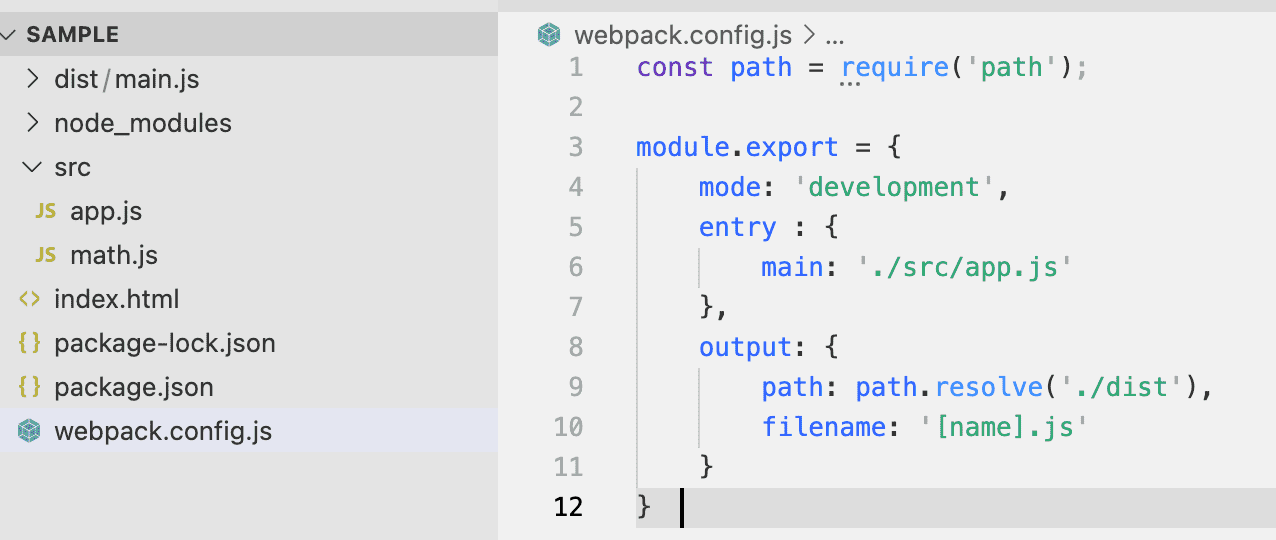This screenshot has width=1276, height=540.
Task: Open package.json file
Action: 134,387
